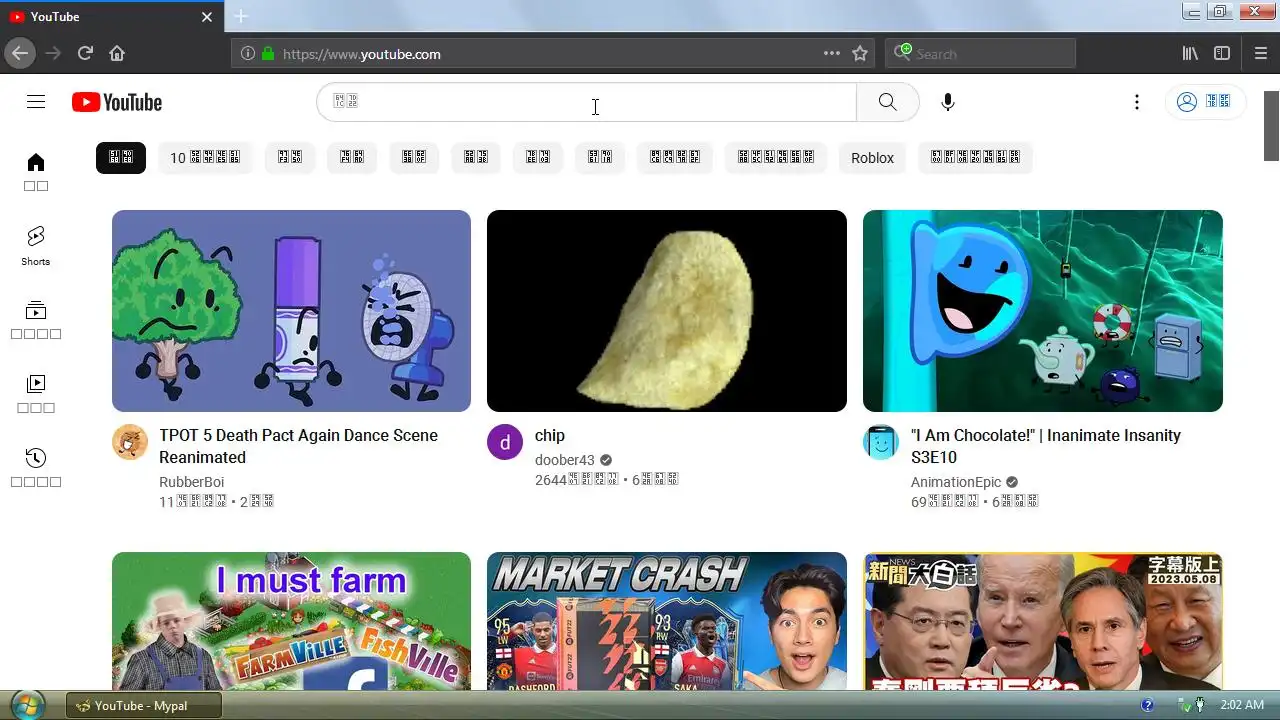Image resolution: width=1280 pixels, height=720 pixels.
Task: Show site information icon in address bar
Action: [x=248, y=54]
